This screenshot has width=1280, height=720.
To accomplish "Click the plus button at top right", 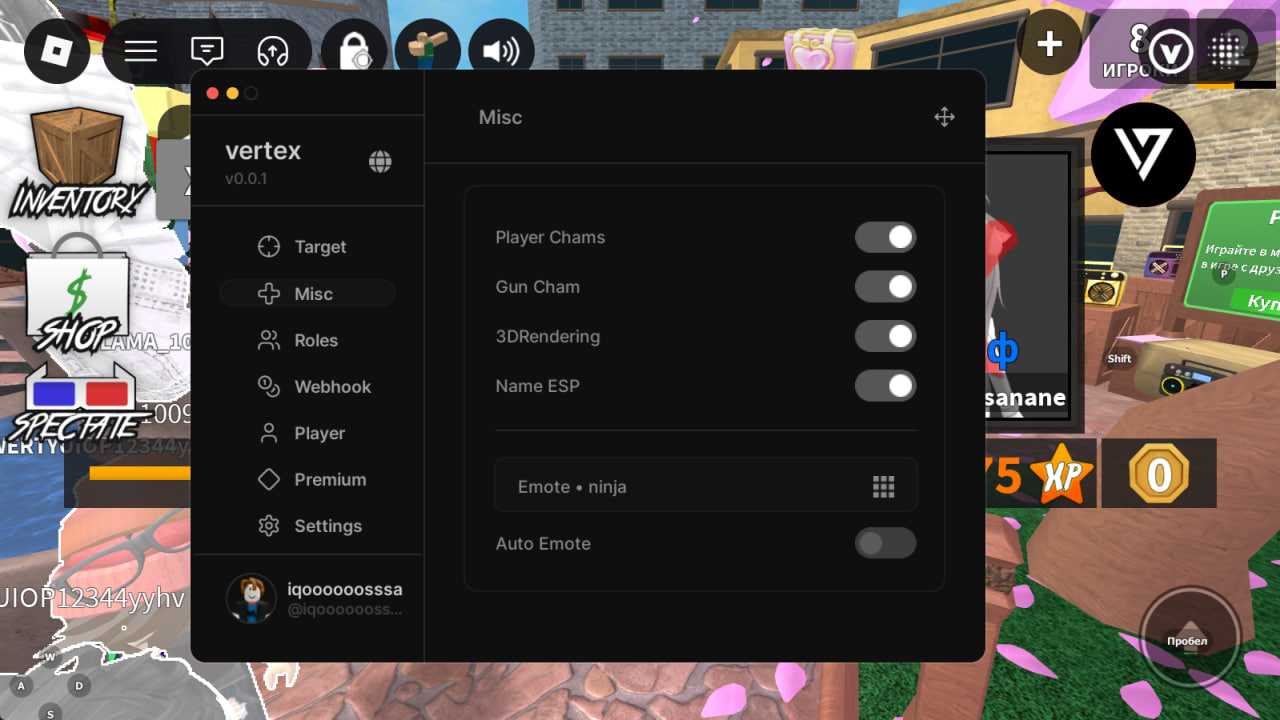I will pos(1049,44).
